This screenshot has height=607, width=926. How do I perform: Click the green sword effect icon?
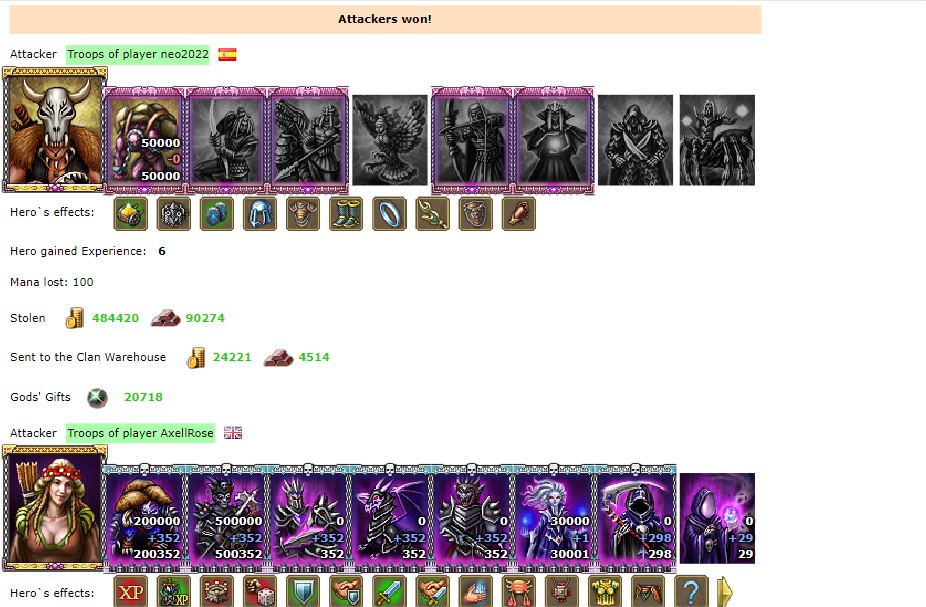click(x=389, y=592)
